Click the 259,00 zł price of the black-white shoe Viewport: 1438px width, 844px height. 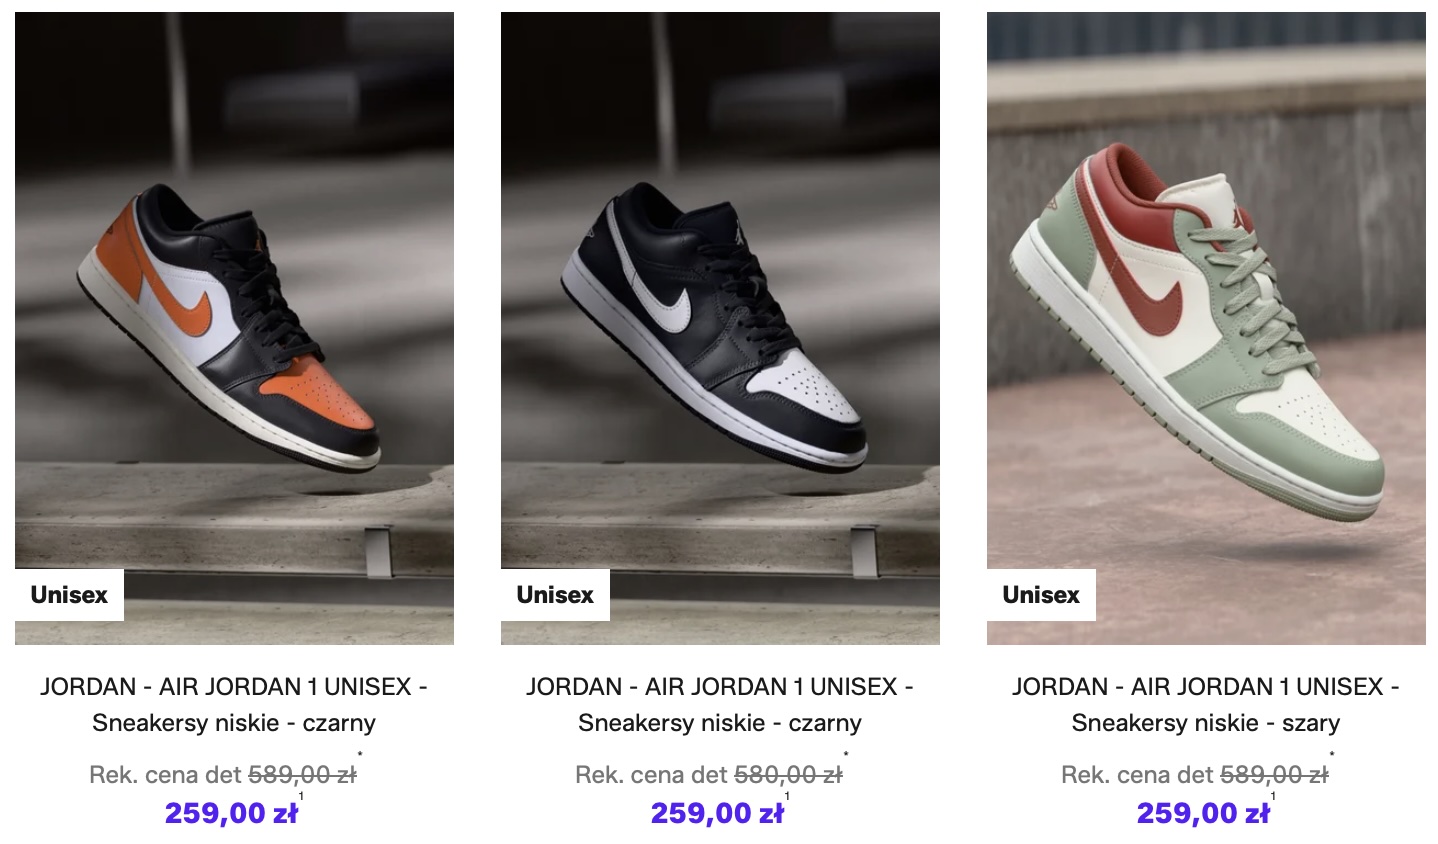717,814
